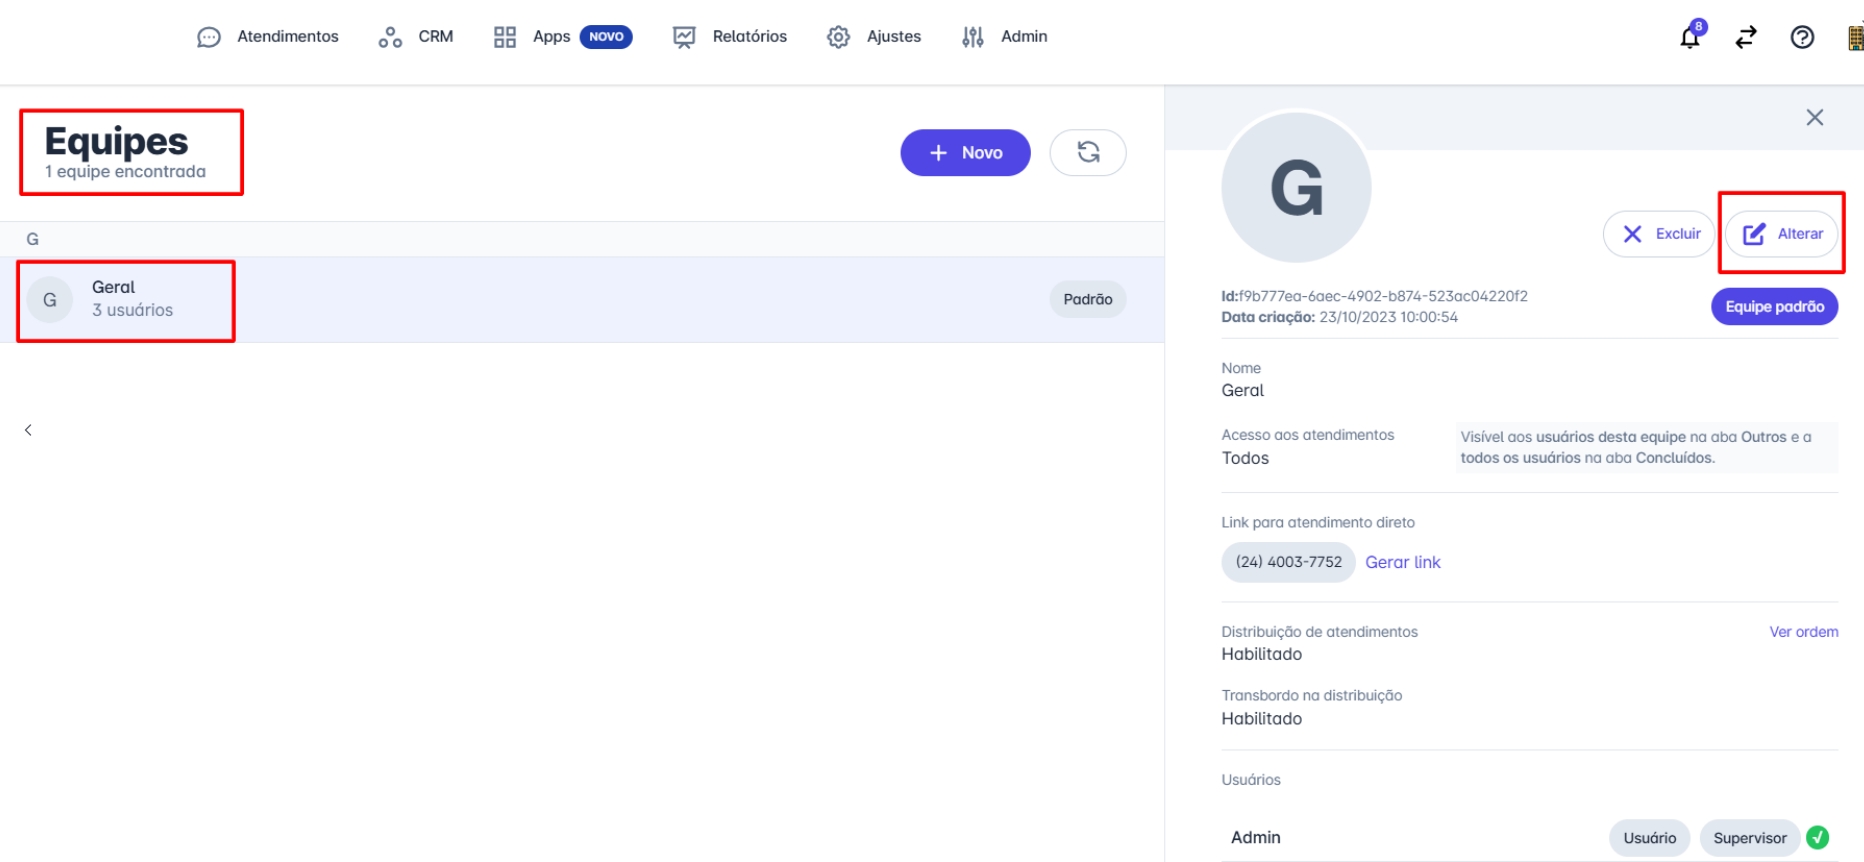Open the notifications bell icon
Image resolution: width=1864 pixels, height=862 pixels.
(x=1690, y=37)
